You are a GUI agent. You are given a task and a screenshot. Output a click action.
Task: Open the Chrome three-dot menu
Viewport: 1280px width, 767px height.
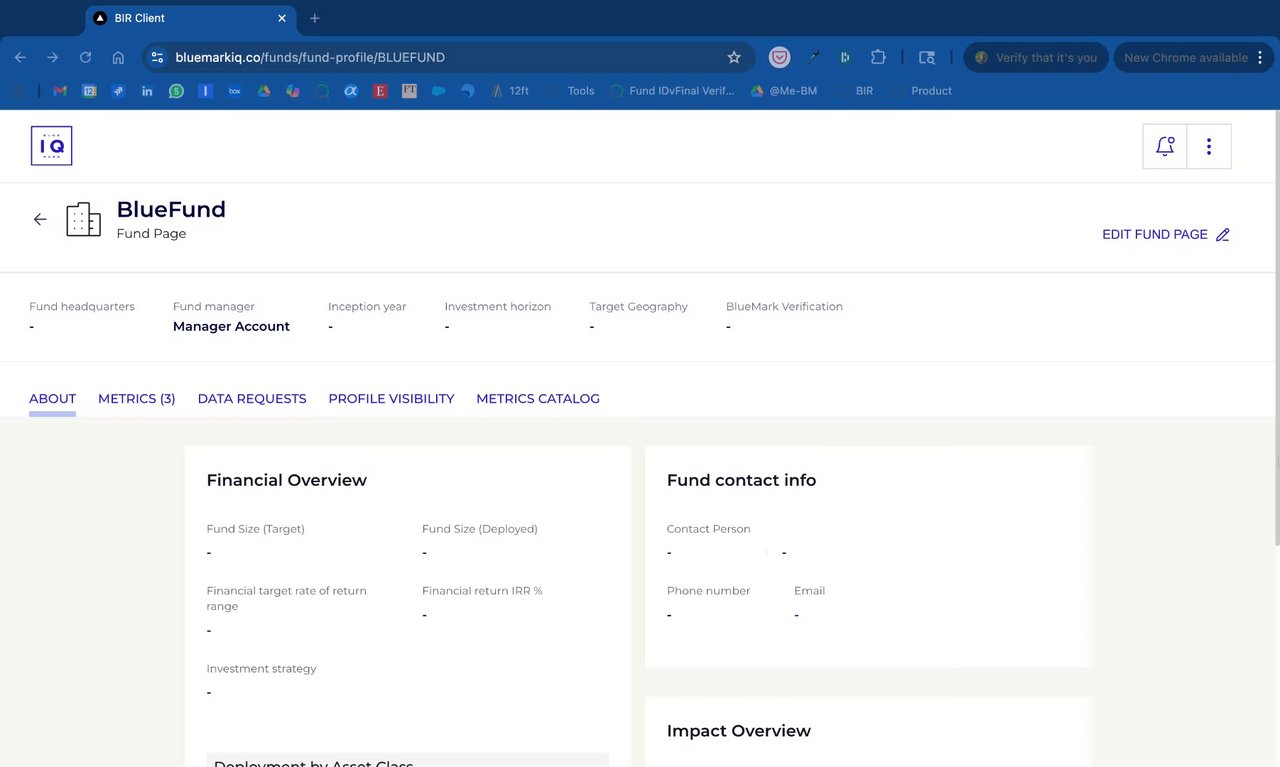[1260, 57]
